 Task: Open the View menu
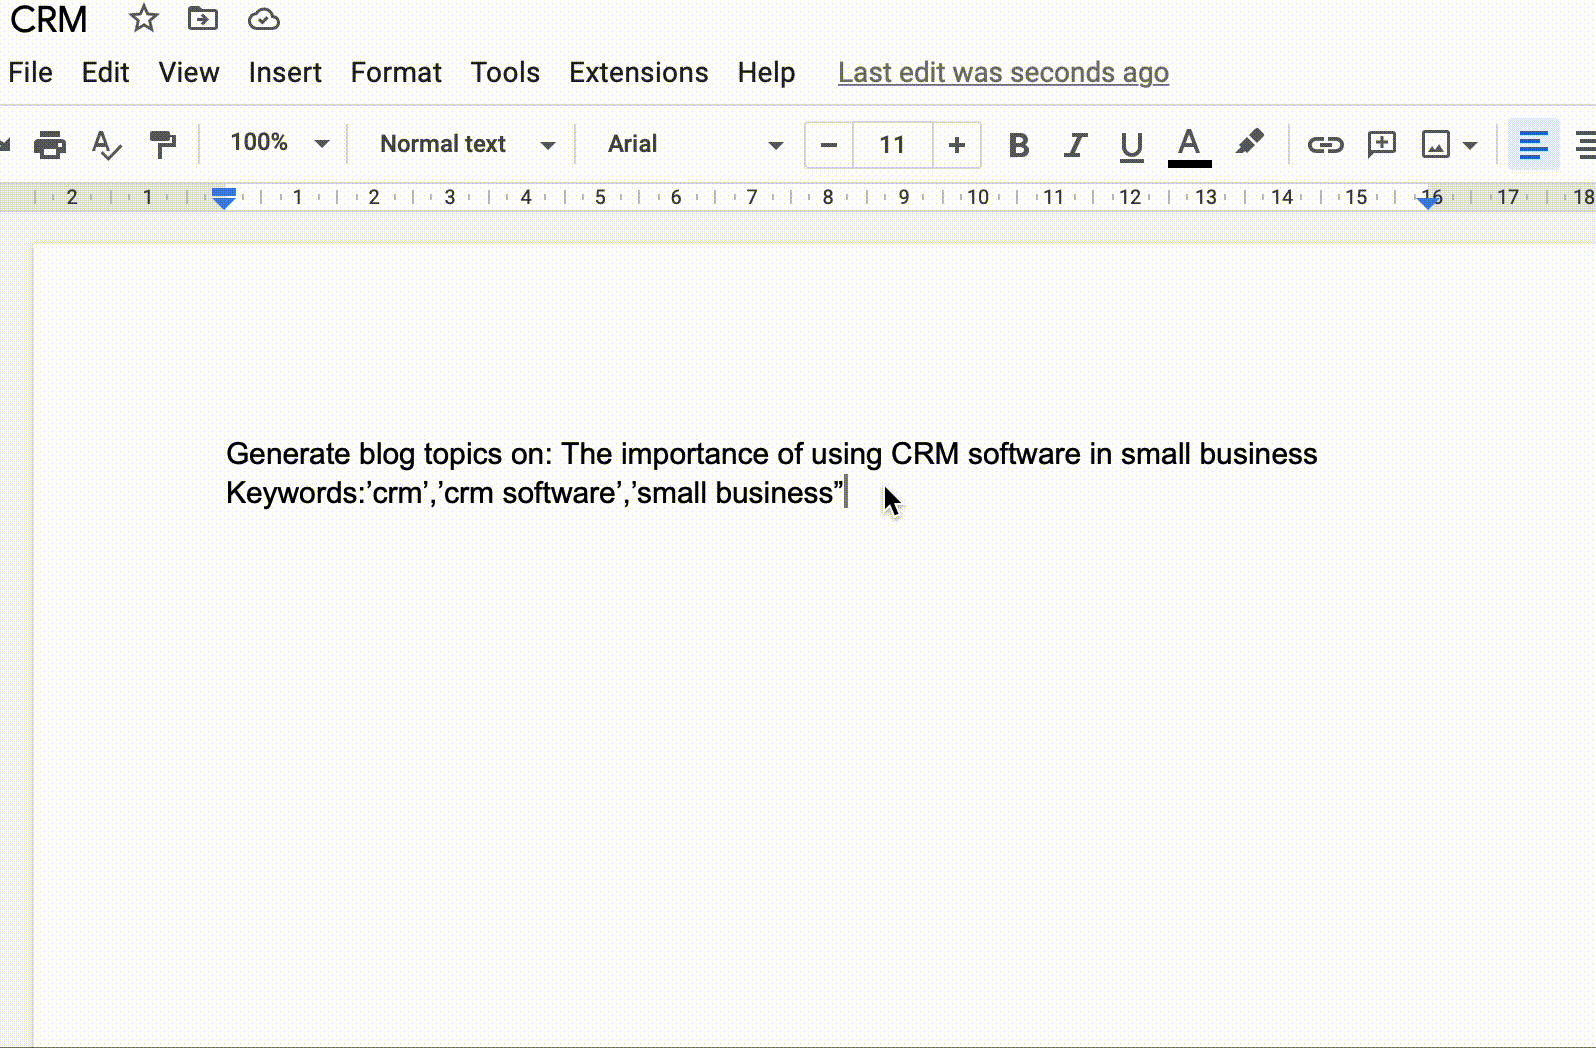[x=189, y=72]
